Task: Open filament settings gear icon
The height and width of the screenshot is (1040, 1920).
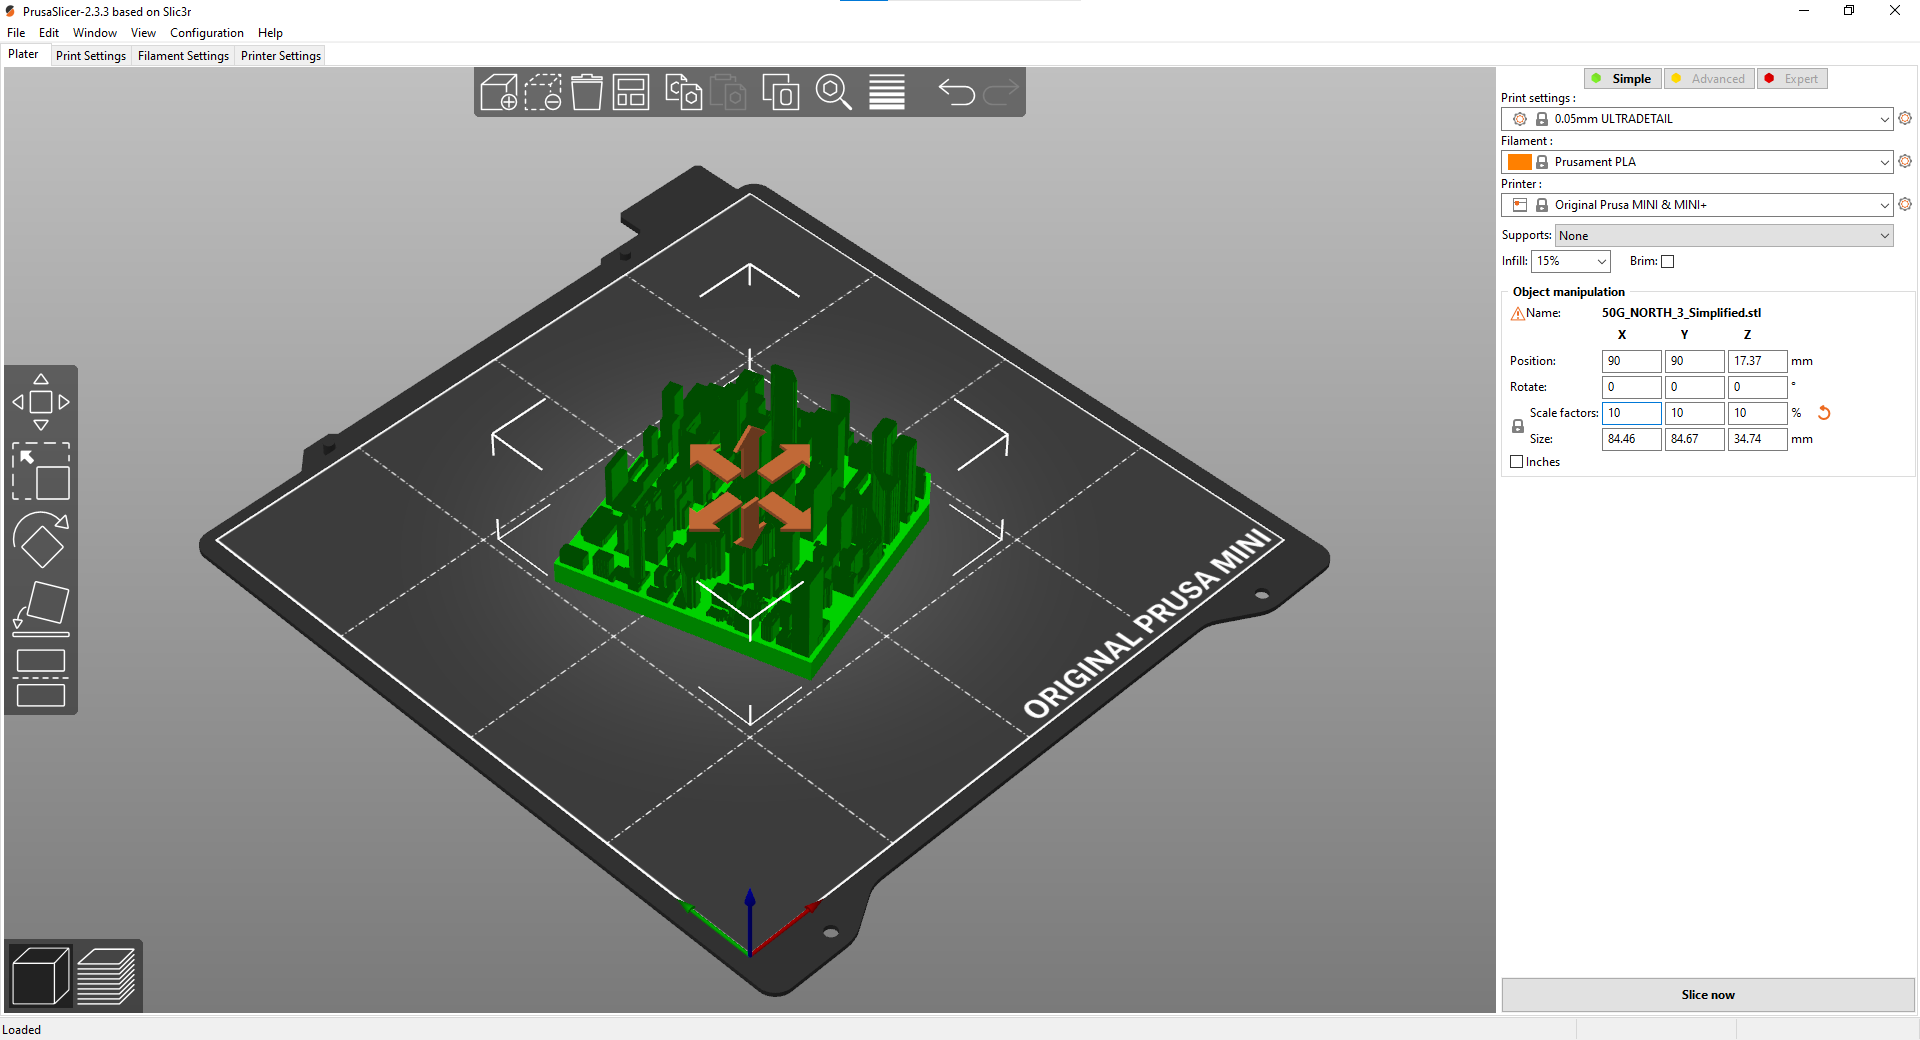Action: [1905, 161]
